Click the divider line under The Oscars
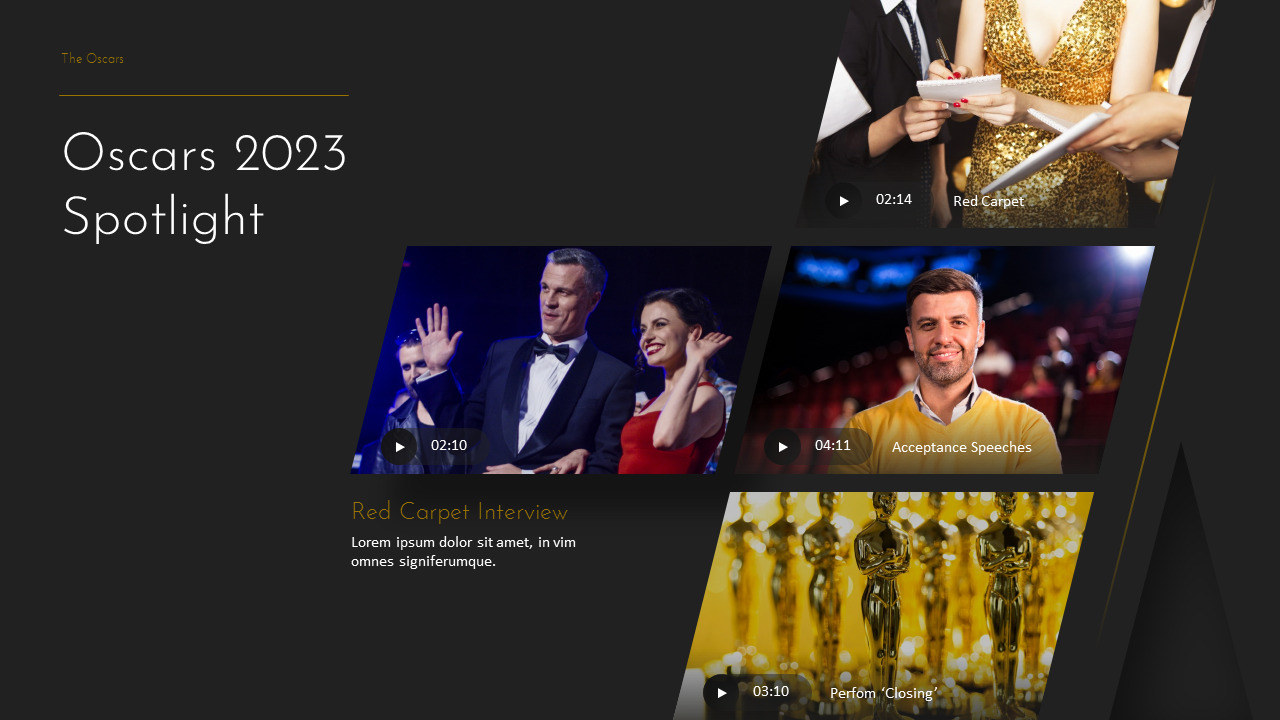Viewport: 1280px width, 720px height. 204,96
